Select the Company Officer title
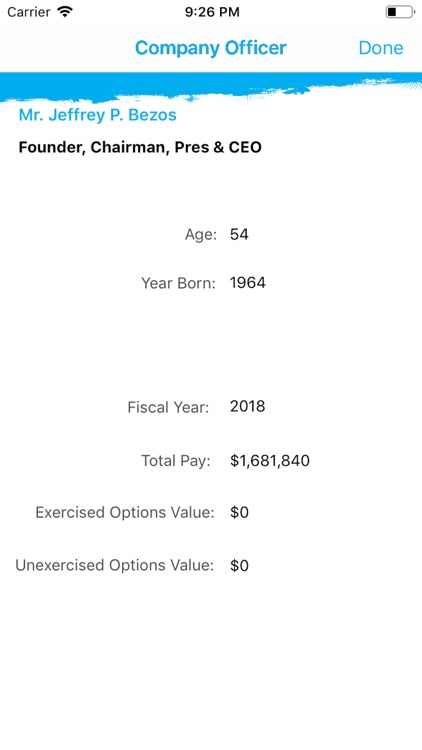Image resolution: width=422 pixels, height=750 pixels. pyautogui.click(x=211, y=48)
